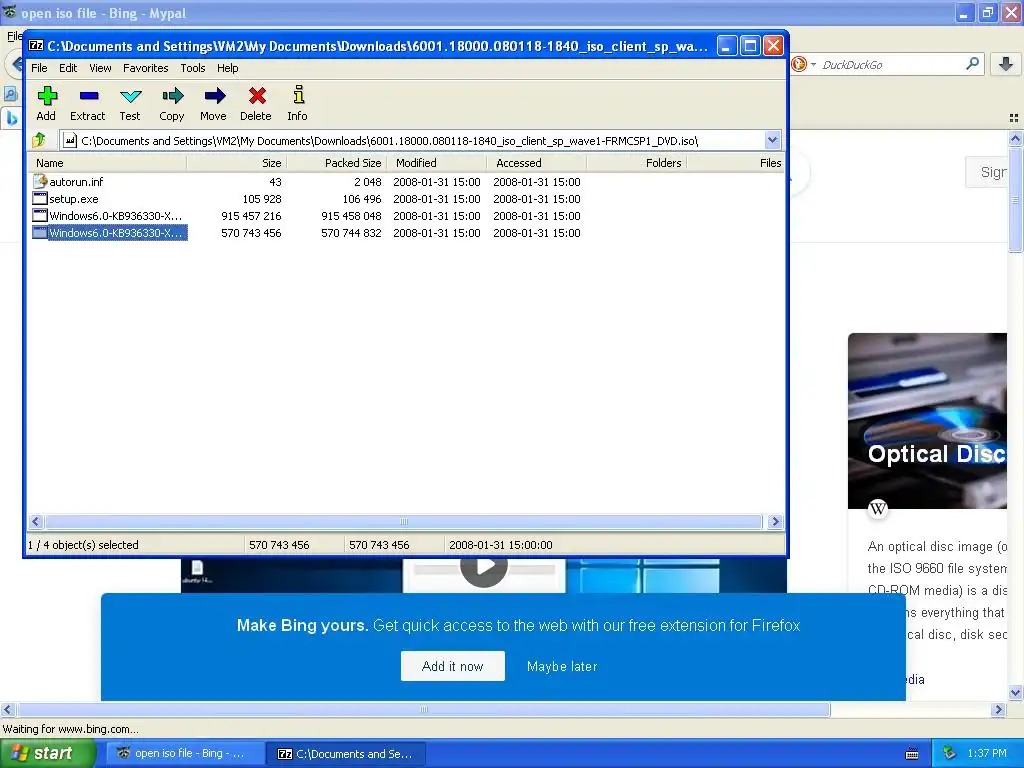
Task: Expand the address path dropdown arrow
Action: click(772, 140)
